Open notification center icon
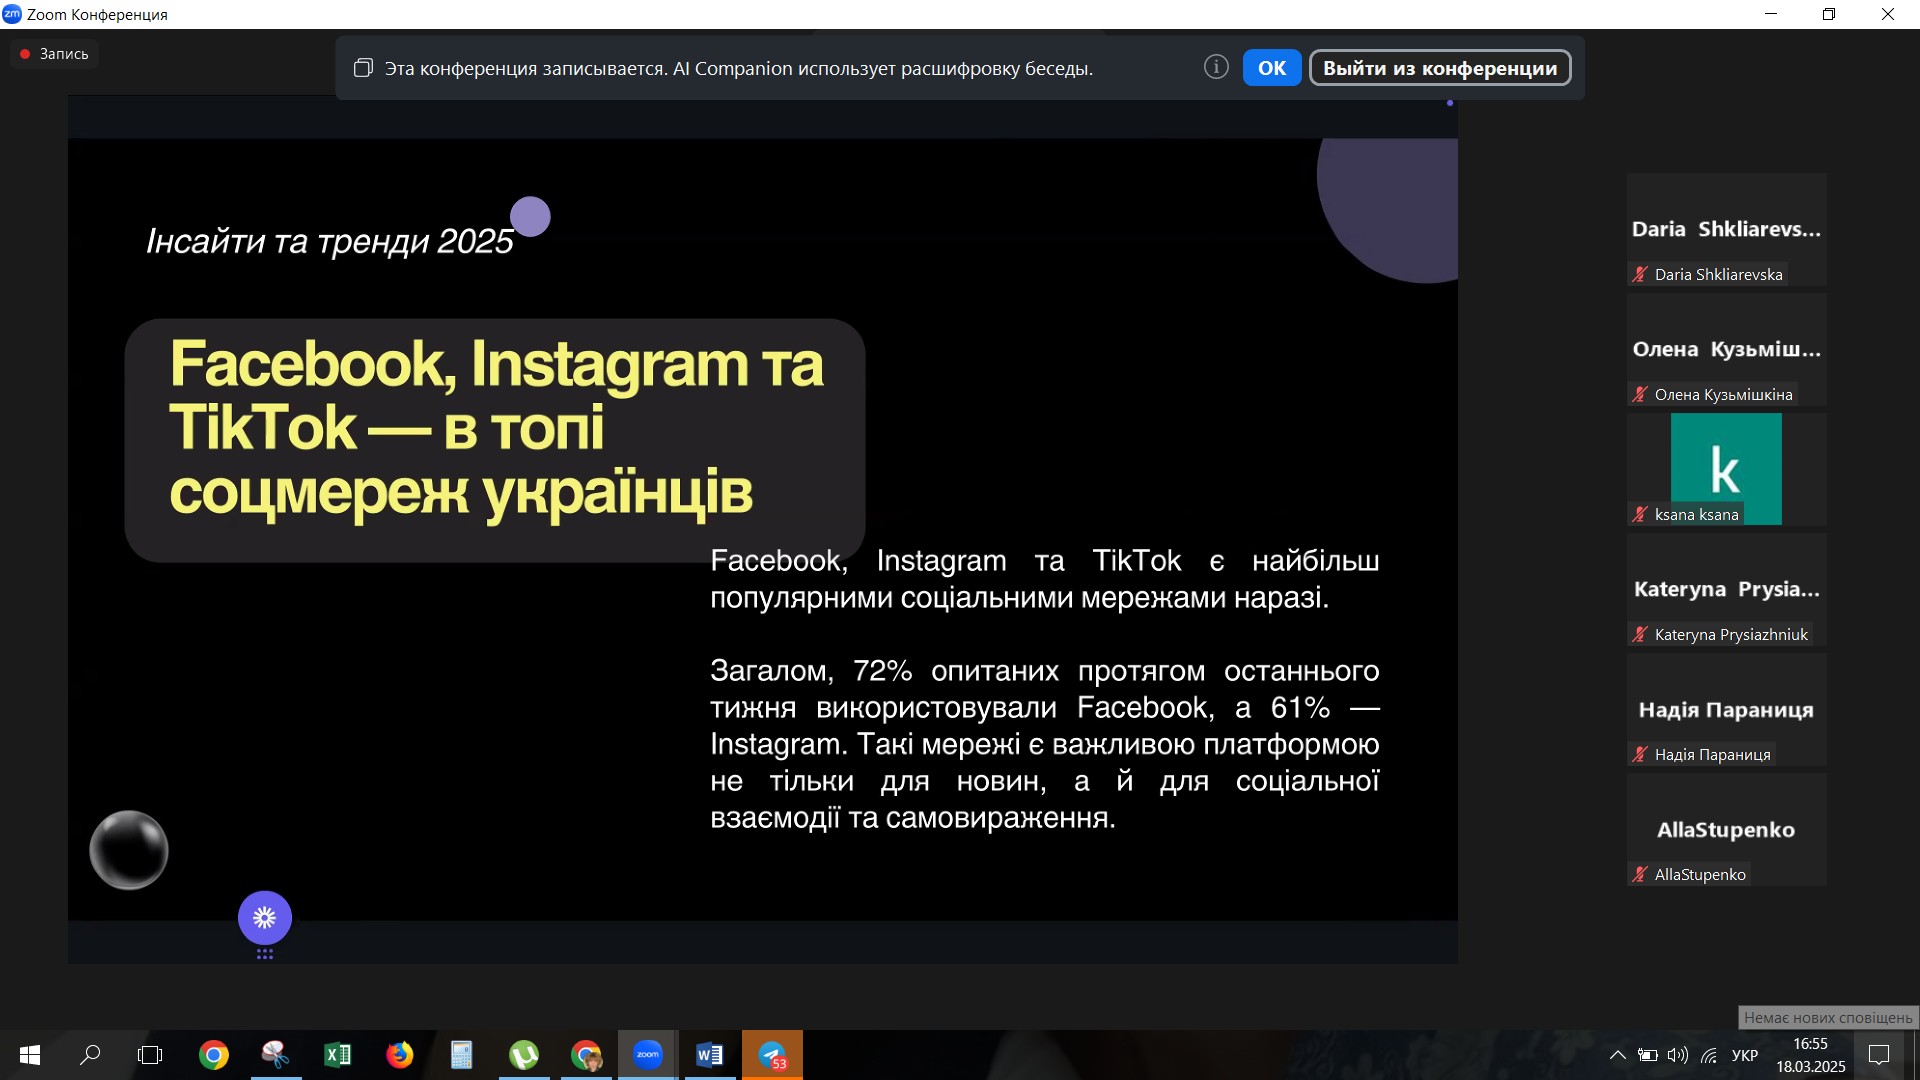The image size is (1920, 1080). coord(1879,1055)
